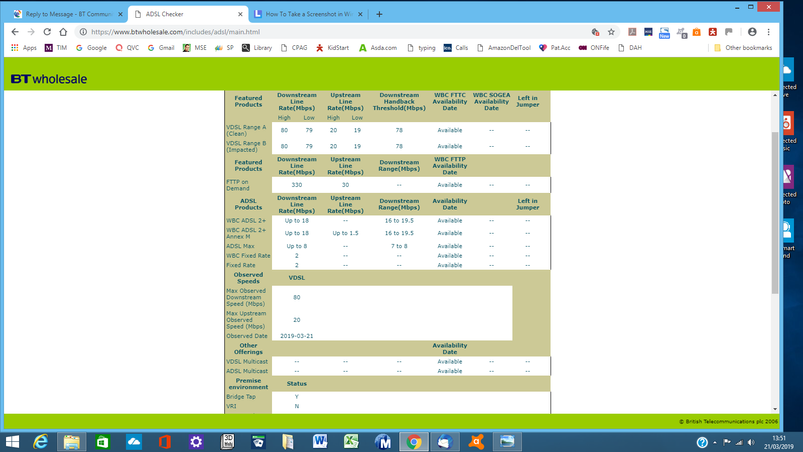The width and height of the screenshot is (803, 452).
Task: Click the BT Wholesale logo
Action: [48, 78]
